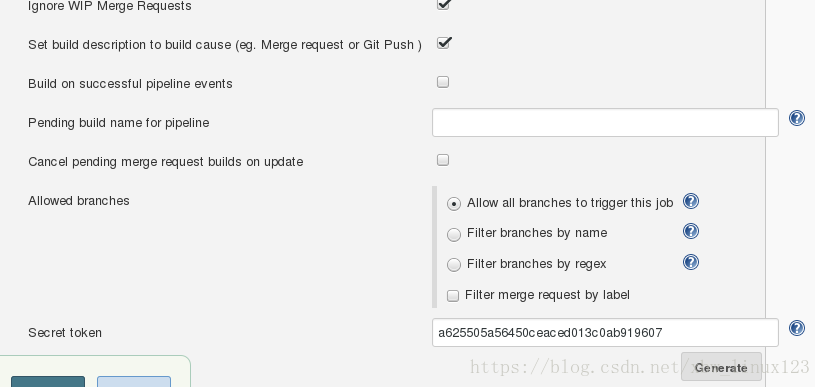Viewport: 821px width, 387px height.
Task: Click the Pending build name for pipeline label
Action: (119, 123)
